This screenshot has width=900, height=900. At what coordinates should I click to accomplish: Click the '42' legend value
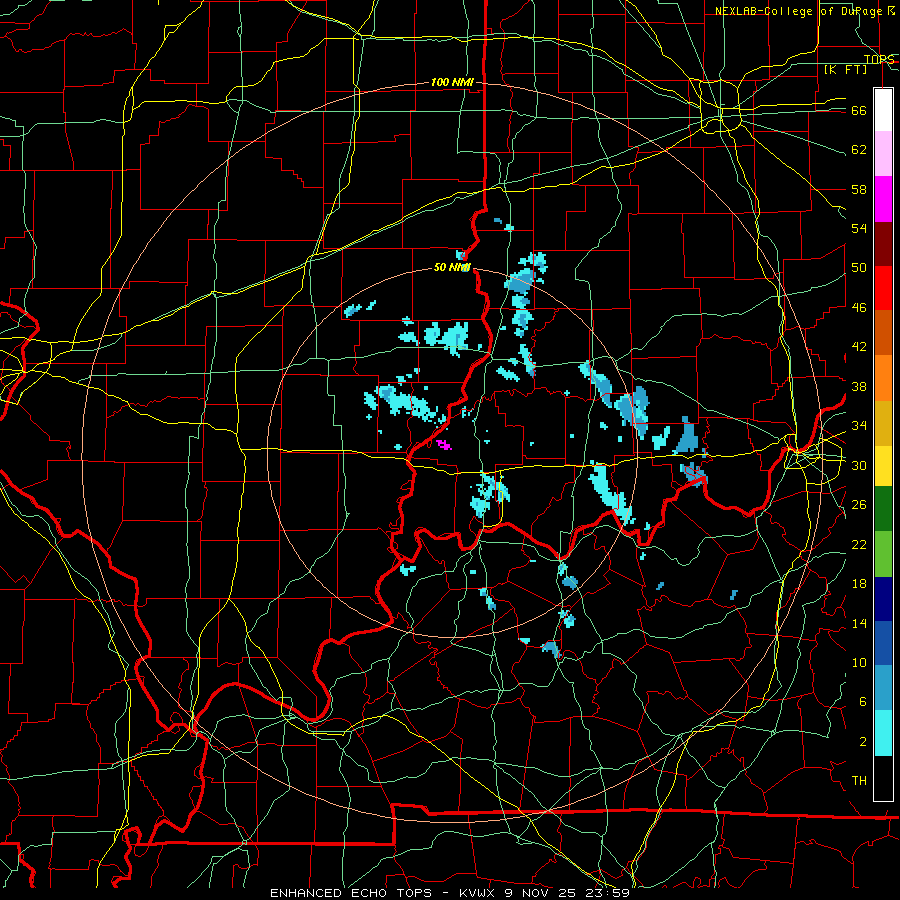click(859, 347)
